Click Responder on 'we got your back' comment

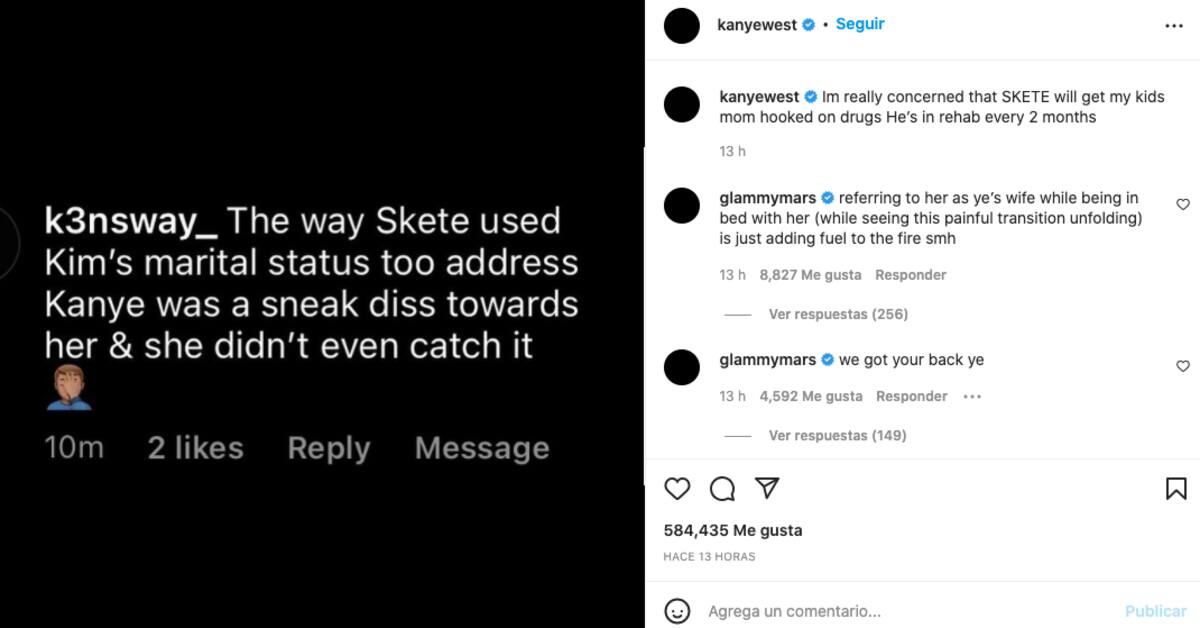coord(911,397)
